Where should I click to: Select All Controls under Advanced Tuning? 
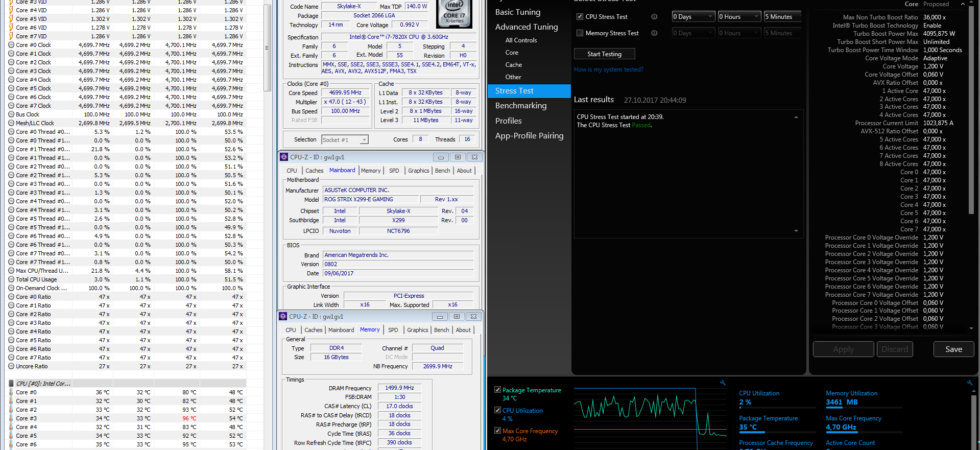[x=521, y=40]
